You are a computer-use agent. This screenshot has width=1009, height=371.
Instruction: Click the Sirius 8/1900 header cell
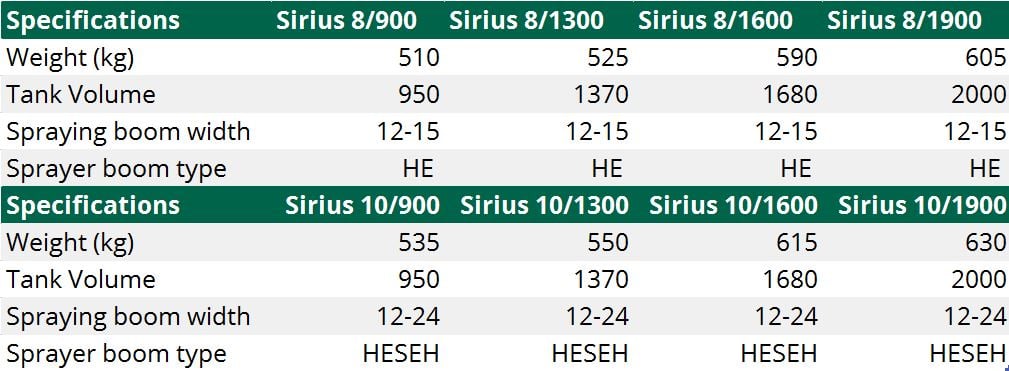pos(904,21)
